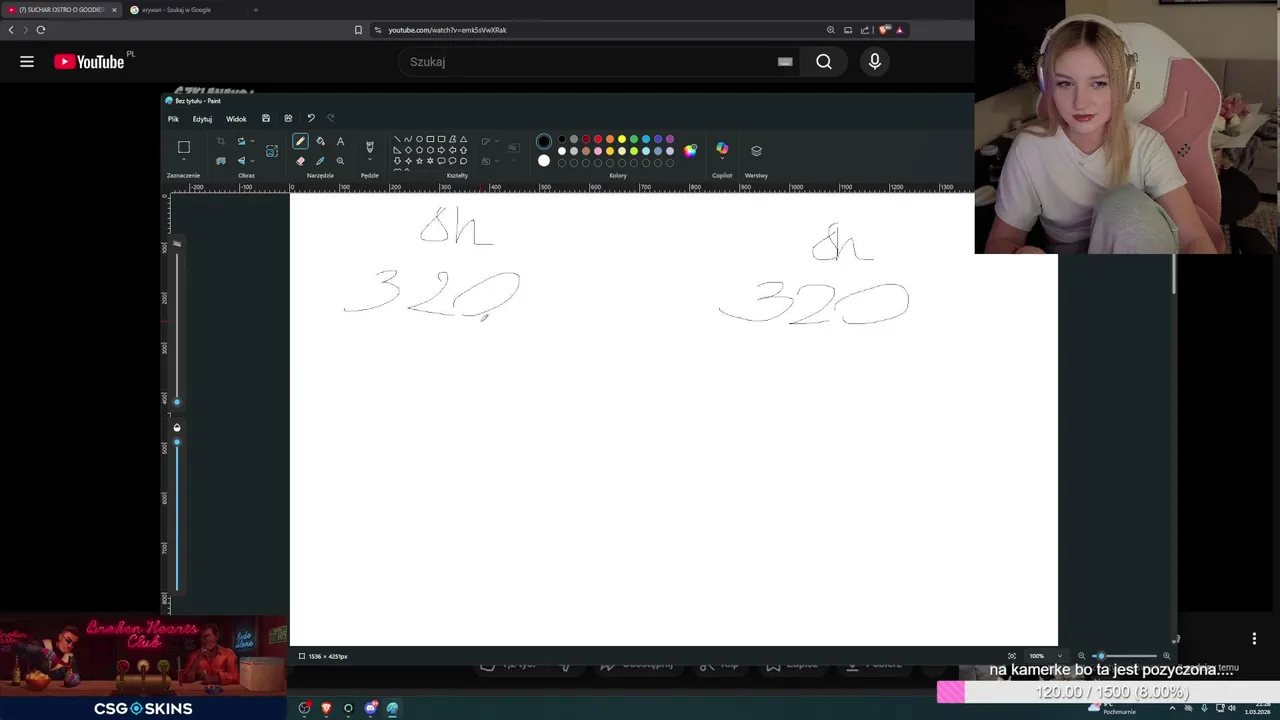Select the Magnifier tool in Paint
The width and height of the screenshot is (1280, 720).
coord(340,161)
